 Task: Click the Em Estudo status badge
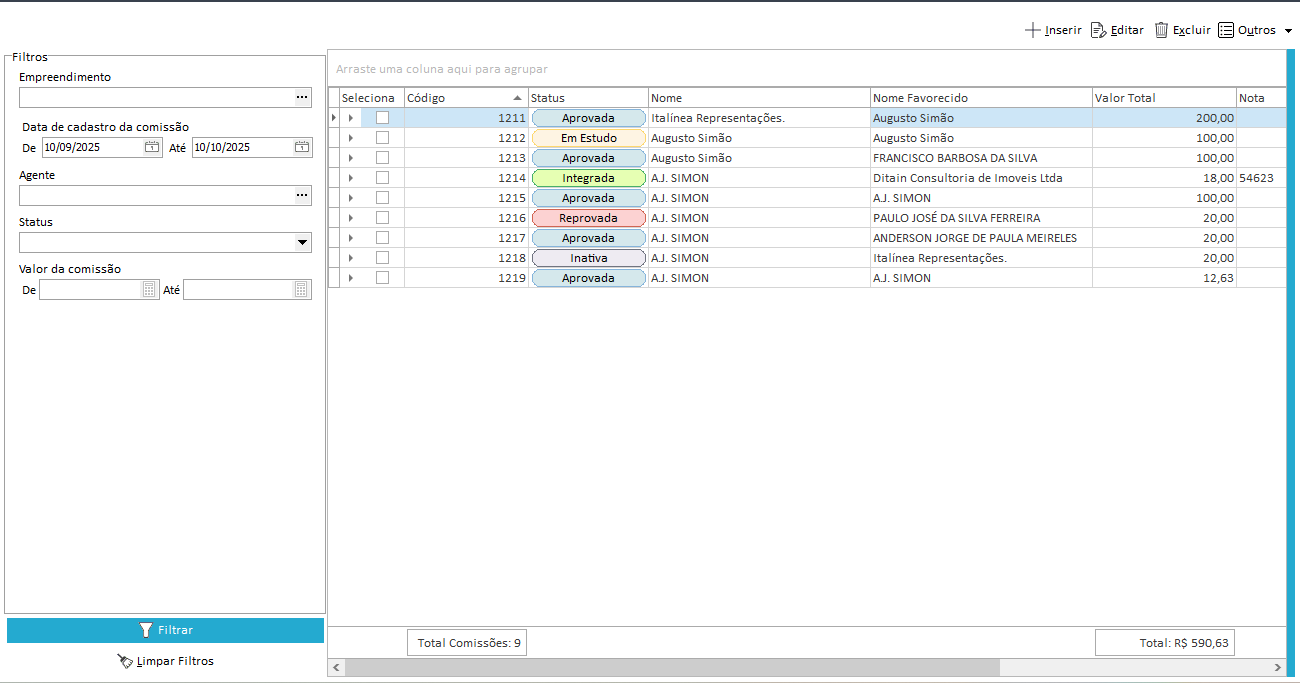588,138
